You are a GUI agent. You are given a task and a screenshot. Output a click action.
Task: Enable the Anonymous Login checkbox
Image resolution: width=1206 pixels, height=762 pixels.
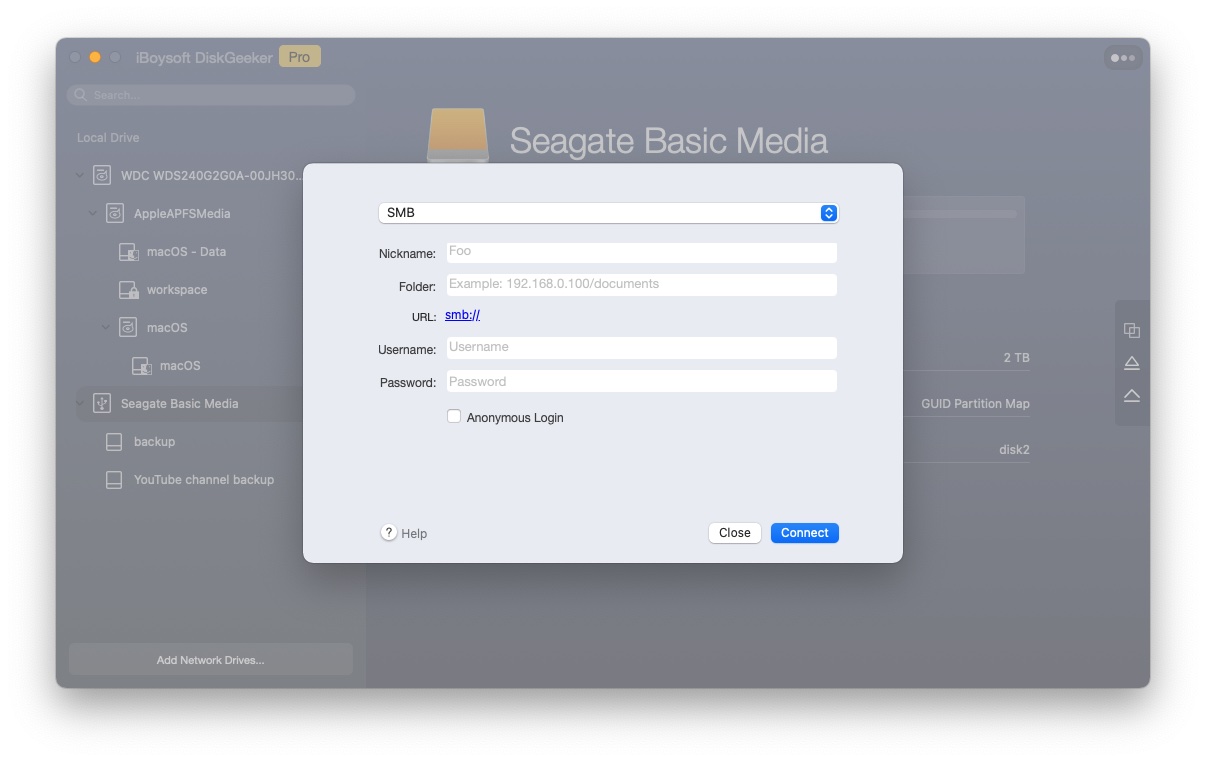pyautogui.click(x=454, y=417)
